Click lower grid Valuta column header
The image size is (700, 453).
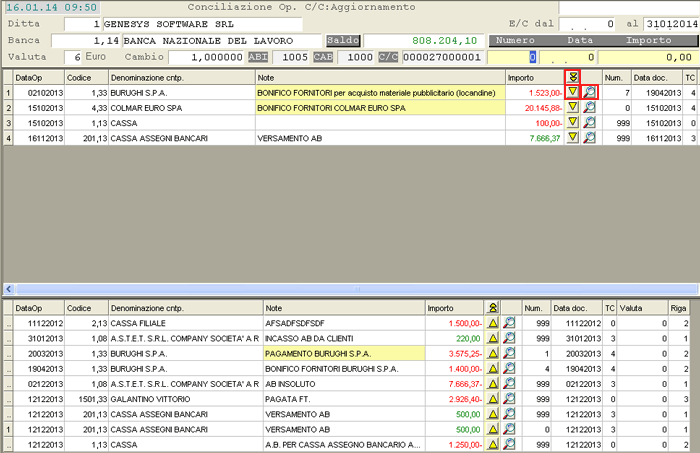click(642, 308)
